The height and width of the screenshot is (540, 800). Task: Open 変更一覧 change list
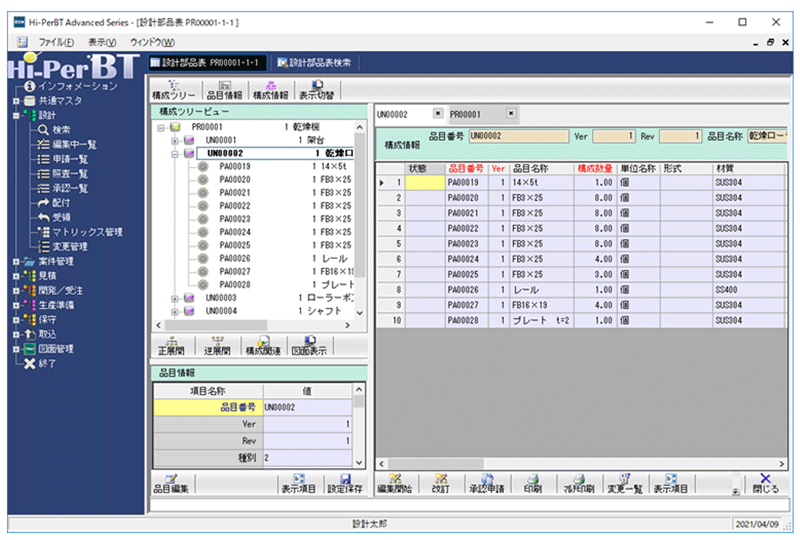[624, 483]
